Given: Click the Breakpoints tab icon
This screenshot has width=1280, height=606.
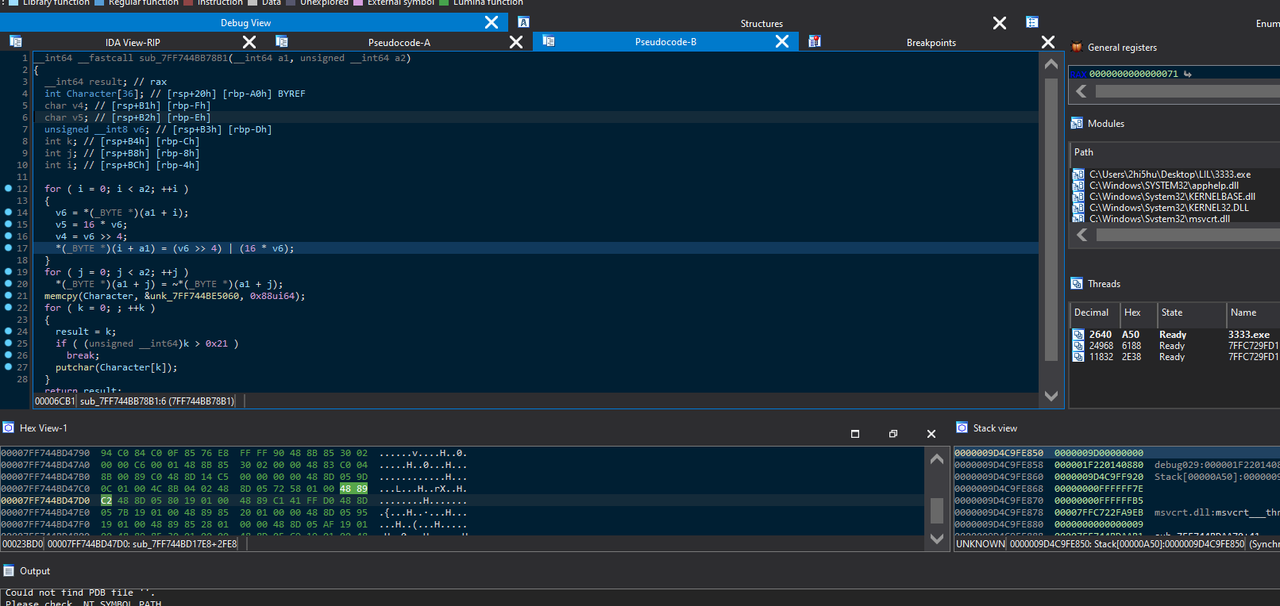Looking at the screenshot, I should [815, 42].
